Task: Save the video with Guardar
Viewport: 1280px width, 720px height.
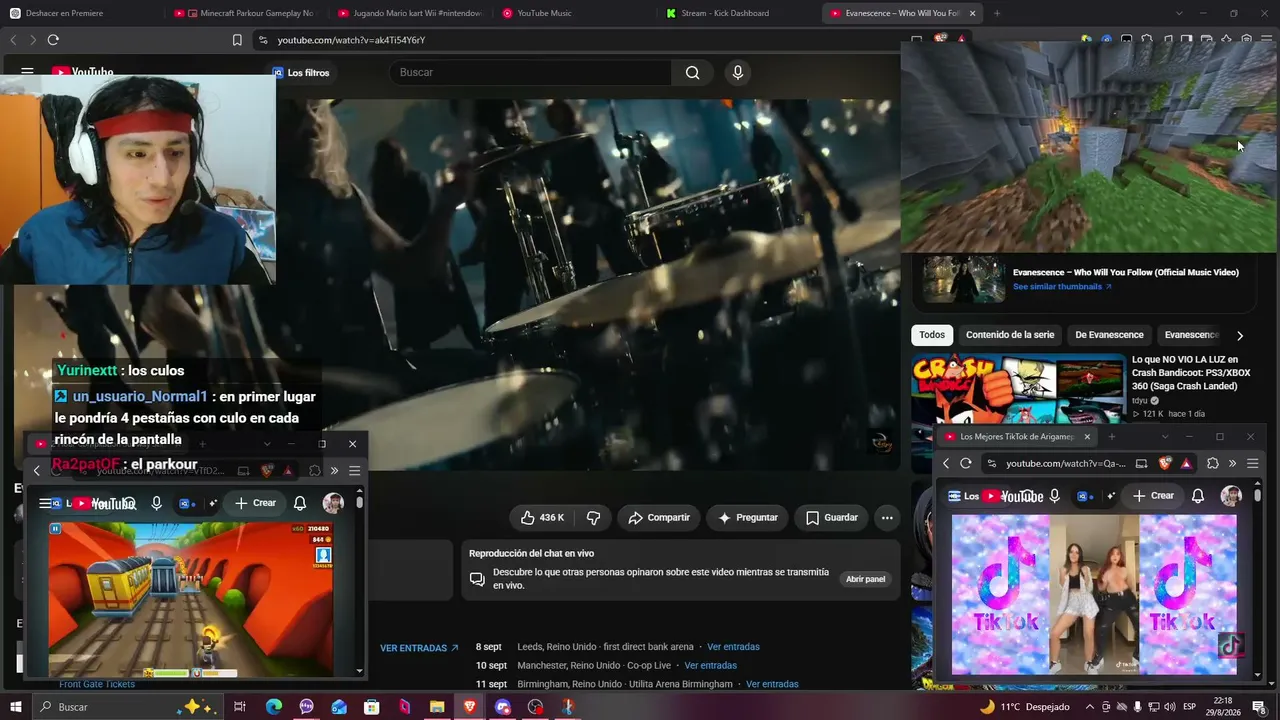Action: pos(832,518)
